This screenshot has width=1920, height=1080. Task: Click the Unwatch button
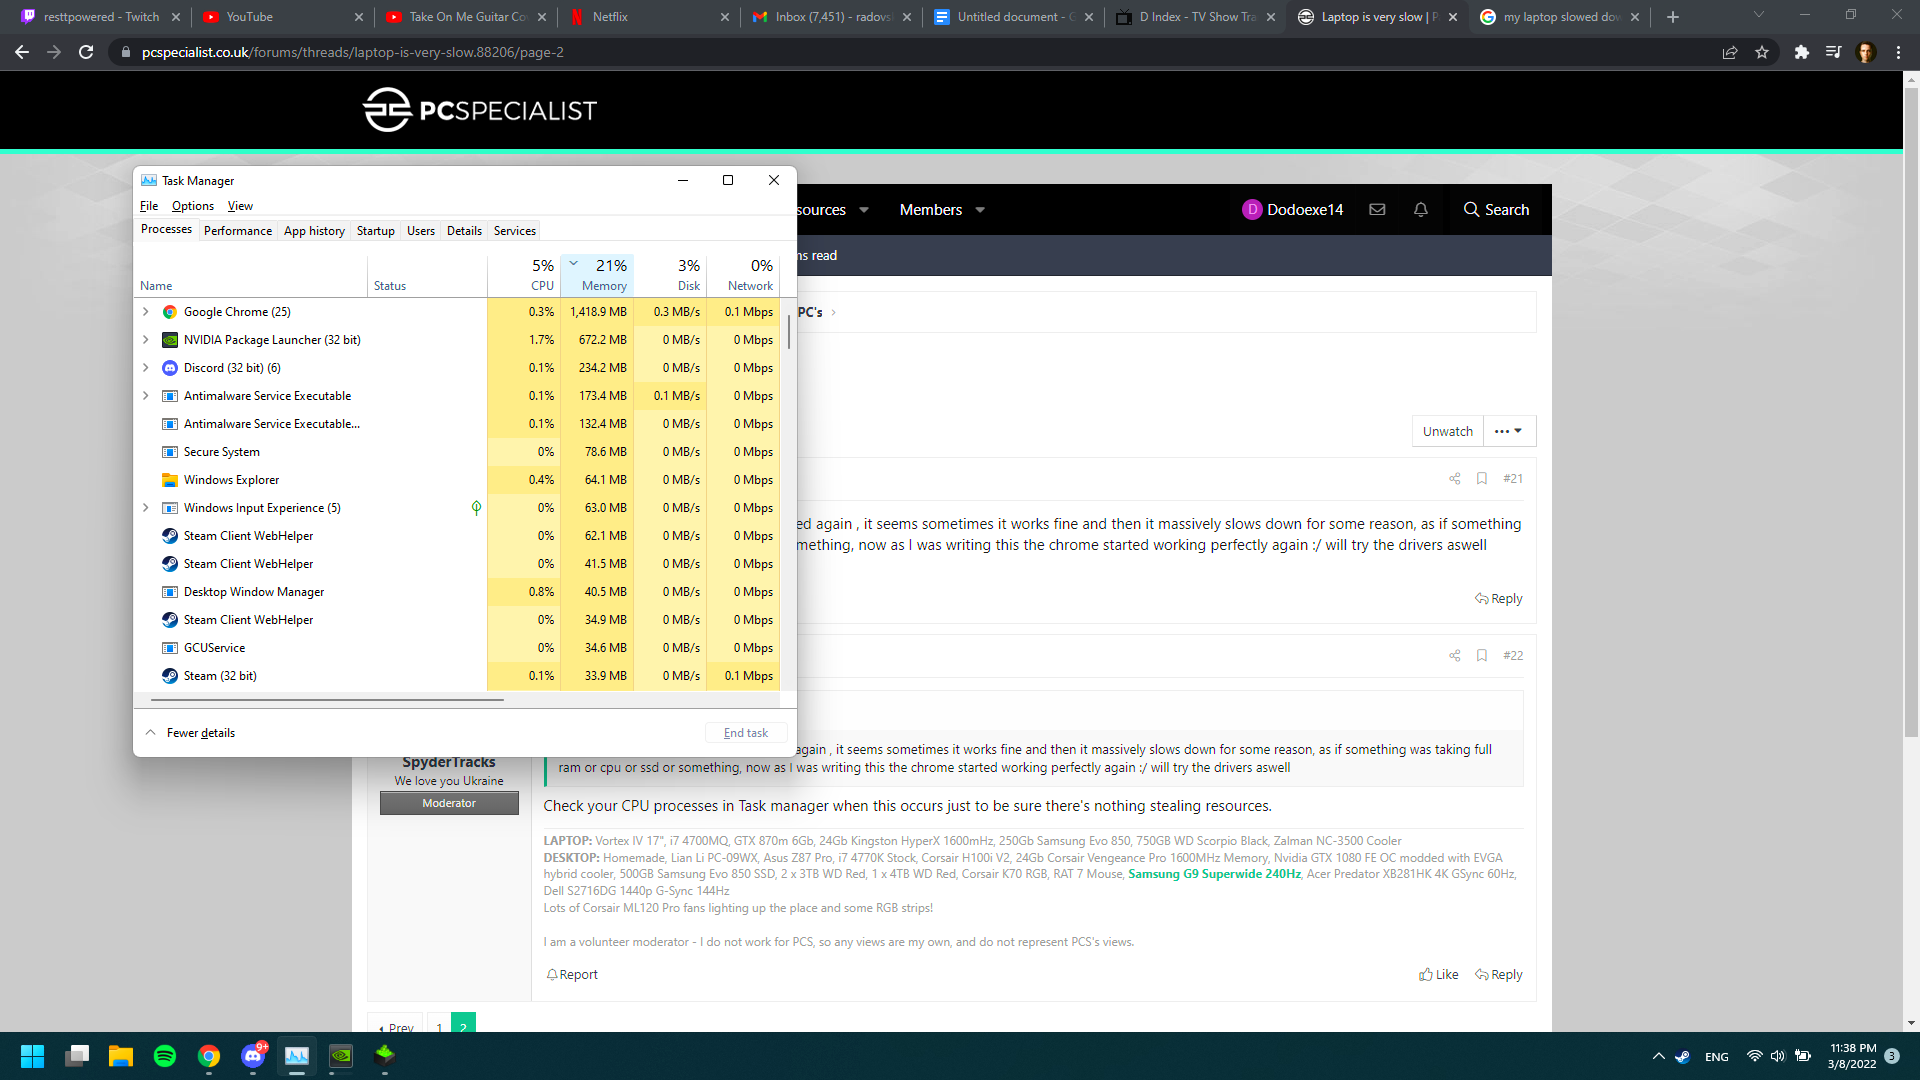[1447, 431]
